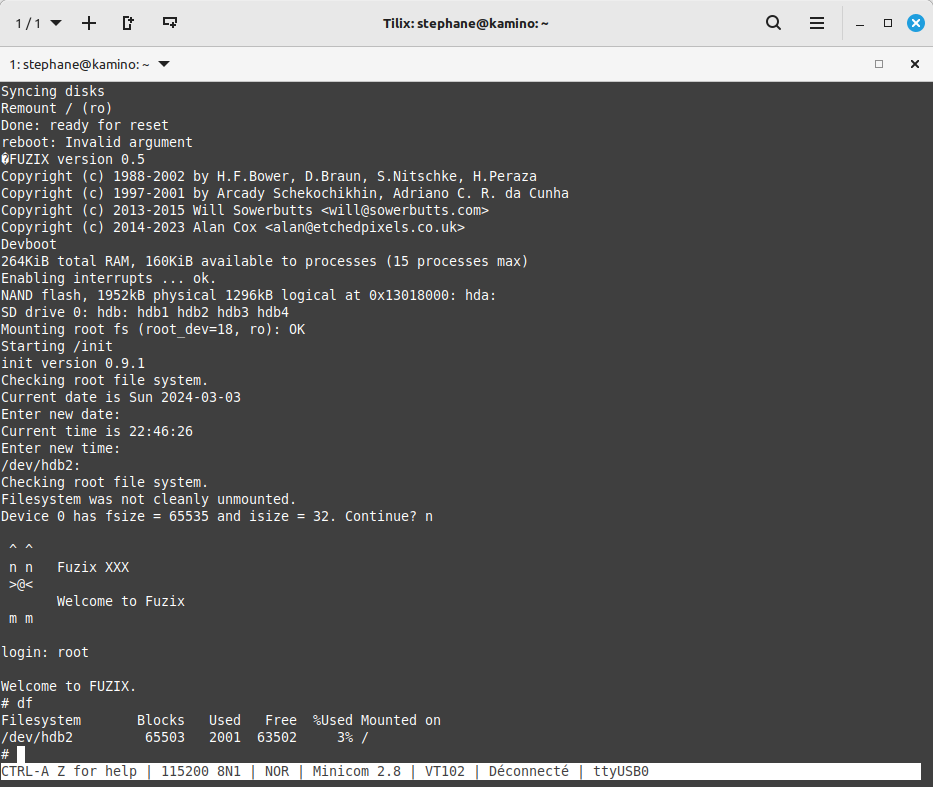Click the '/dev/hdb2' filesystem entry in df output
Screen dimensions: 933x787
click(x=37, y=738)
